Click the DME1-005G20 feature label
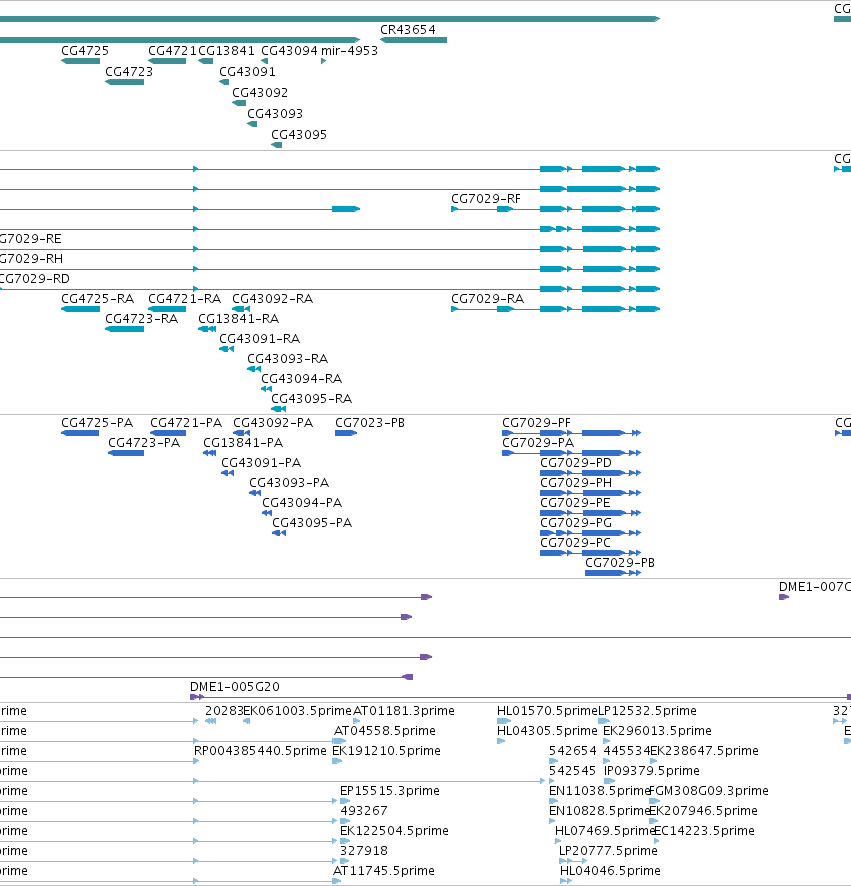 click(235, 687)
